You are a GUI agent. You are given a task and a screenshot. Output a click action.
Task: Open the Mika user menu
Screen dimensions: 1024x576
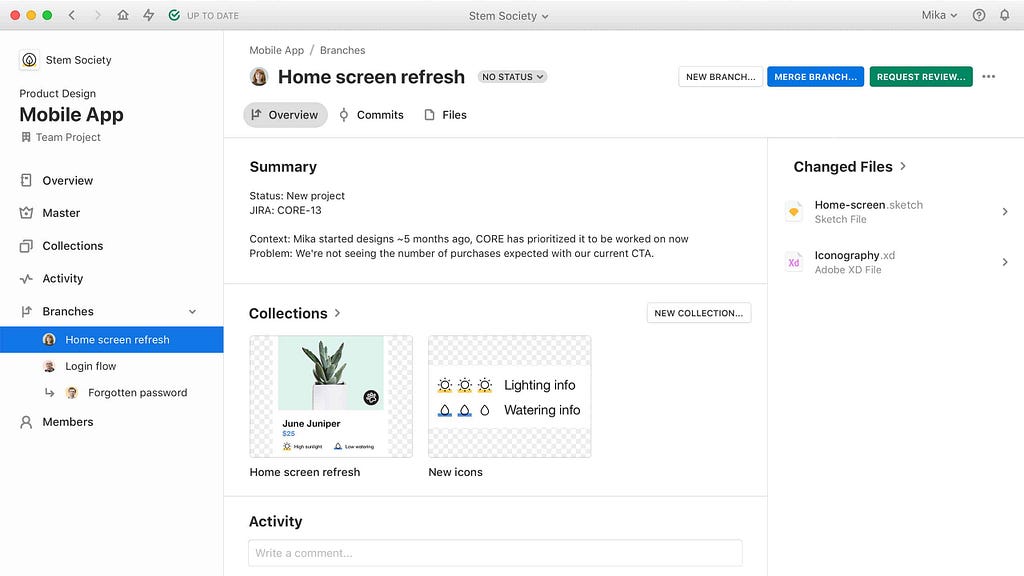pos(939,16)
